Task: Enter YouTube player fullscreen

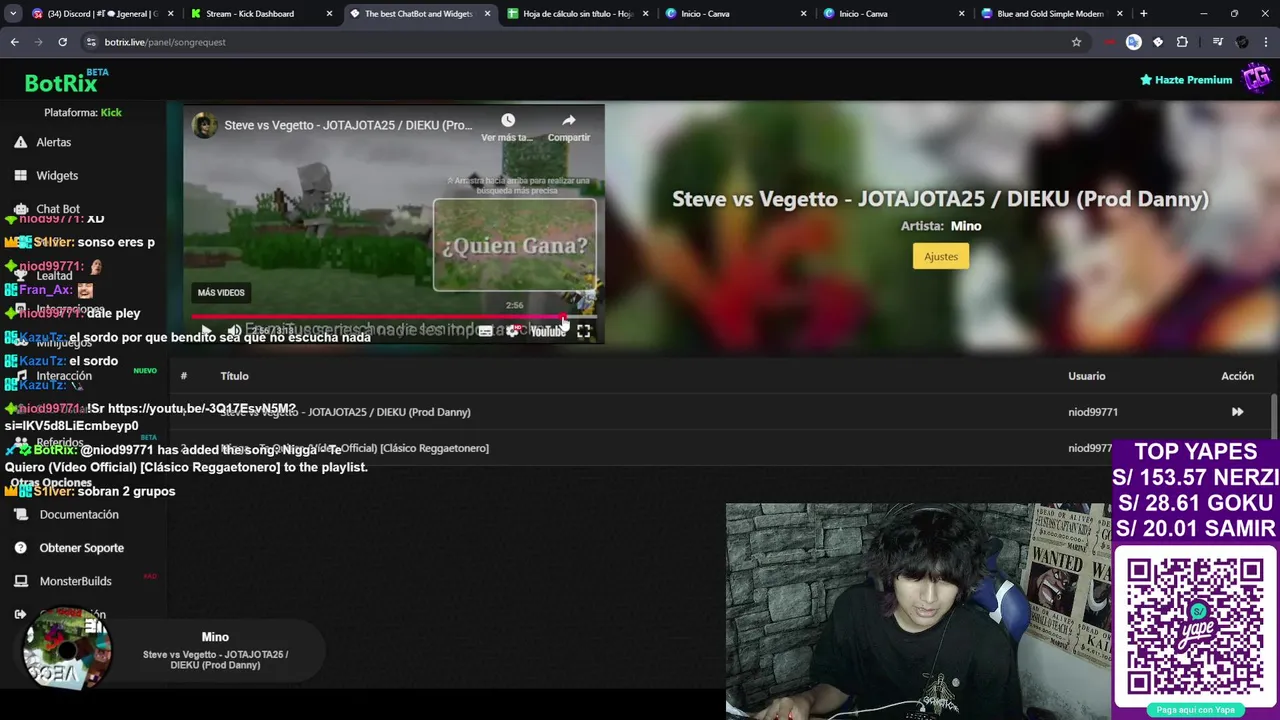Action: 584,331
